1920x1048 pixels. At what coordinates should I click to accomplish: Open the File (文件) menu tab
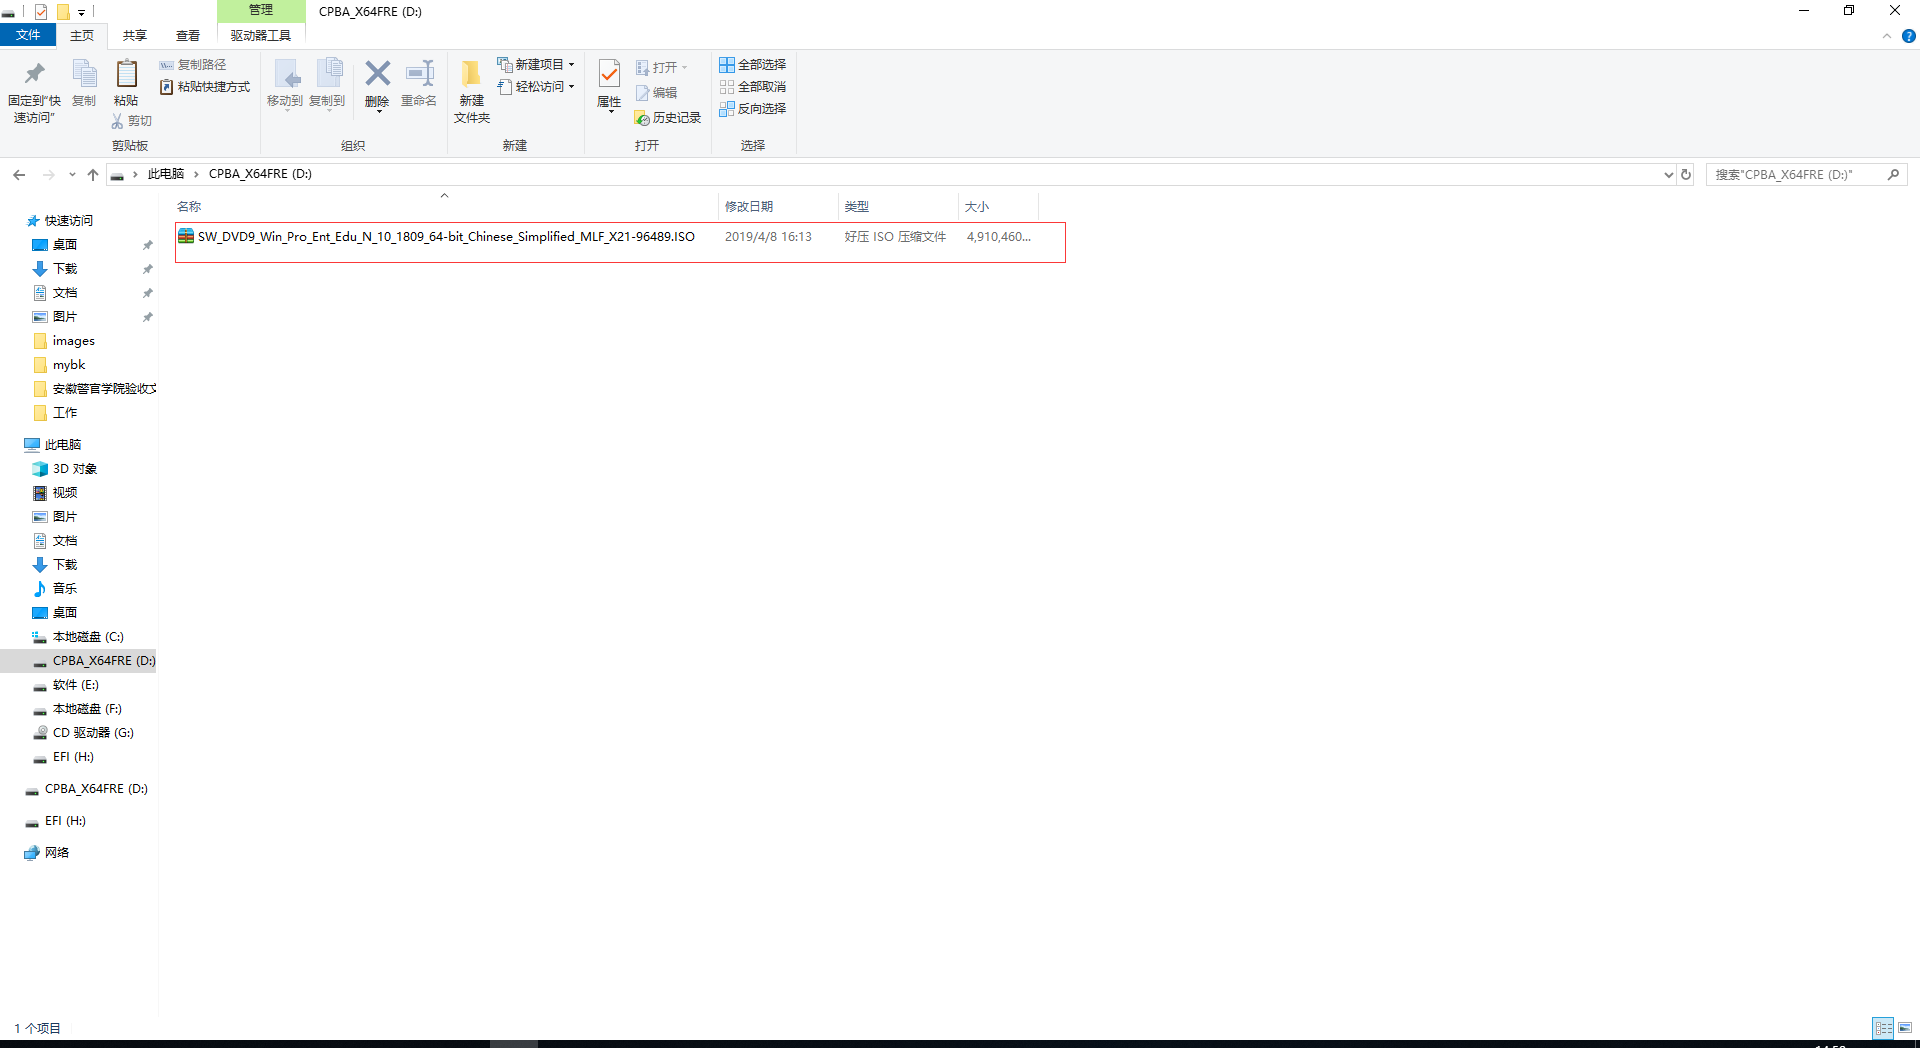coord(28,36)
